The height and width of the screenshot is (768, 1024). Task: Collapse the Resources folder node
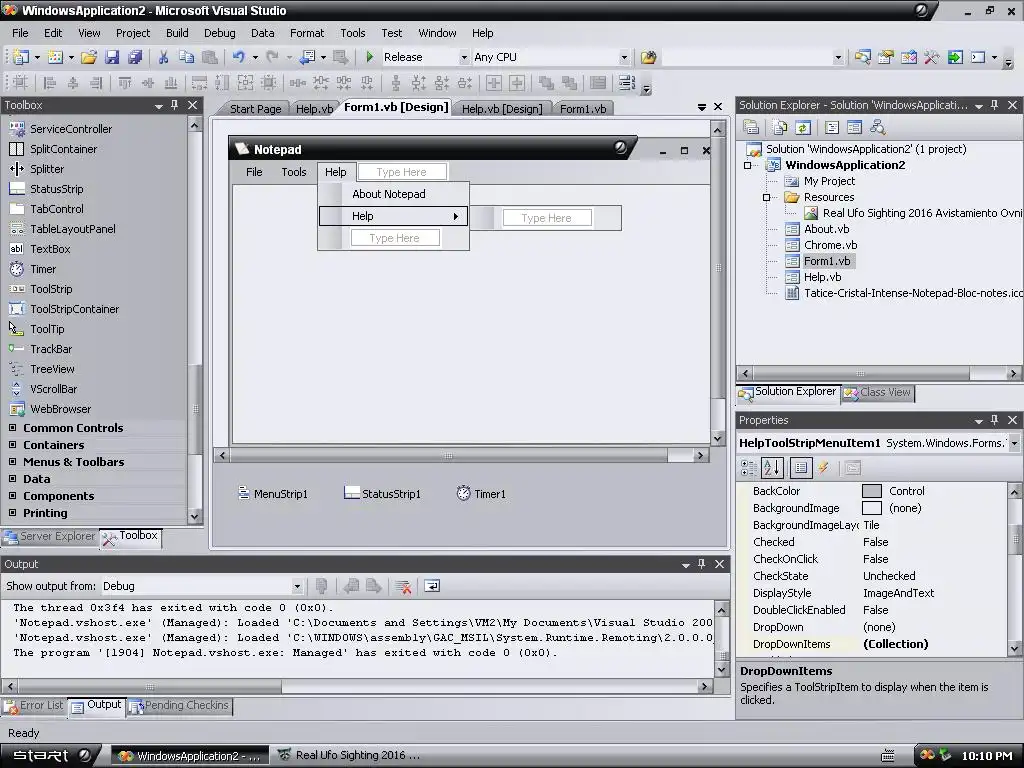point(767,197)
